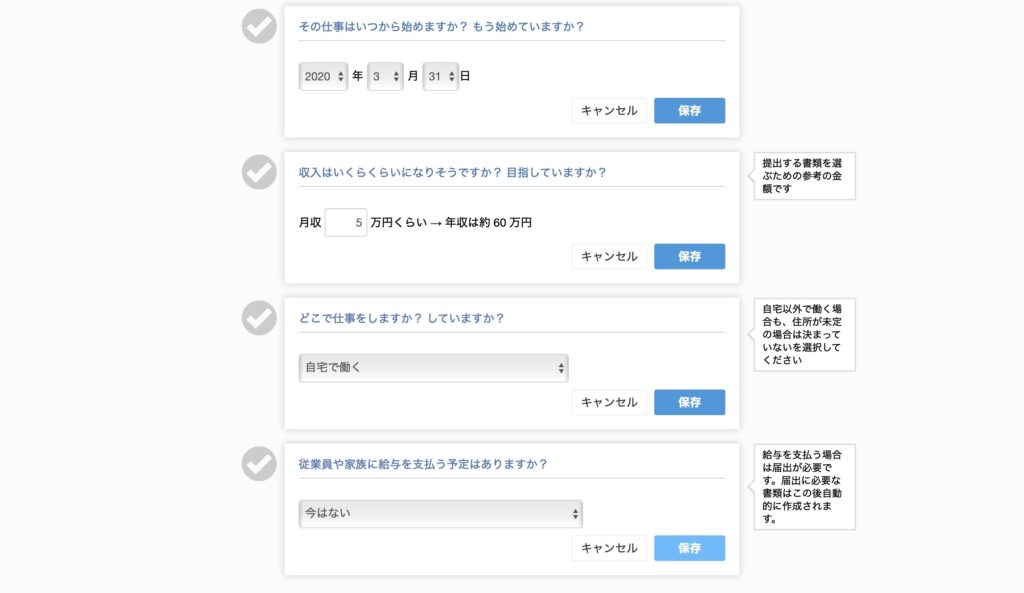Open the year dropdown showing 2020

coord(323,76)
